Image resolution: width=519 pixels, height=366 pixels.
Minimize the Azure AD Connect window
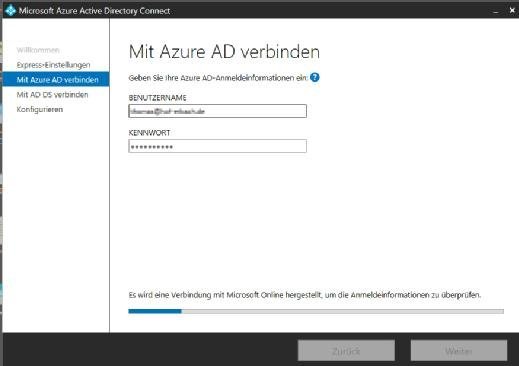coord(496,11)
